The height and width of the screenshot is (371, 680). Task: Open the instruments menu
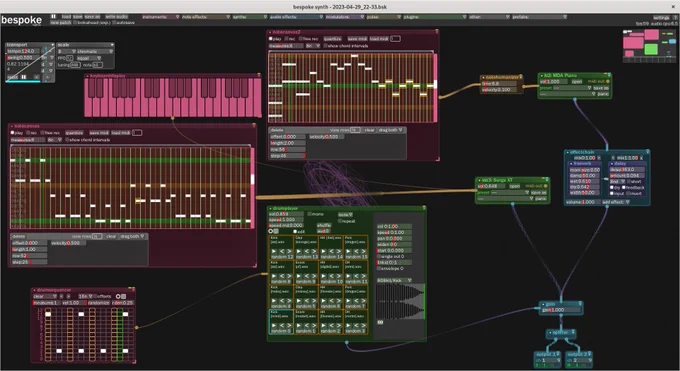click(x=160, y=16)
